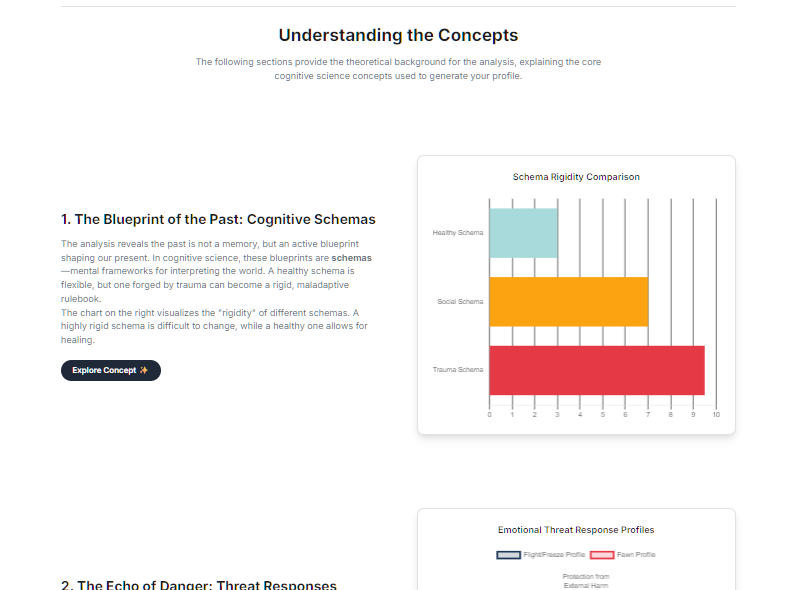Screen dimensions: 787x590
Task: Click the teal Healthy Schema bar
Action: pos(523,233)
